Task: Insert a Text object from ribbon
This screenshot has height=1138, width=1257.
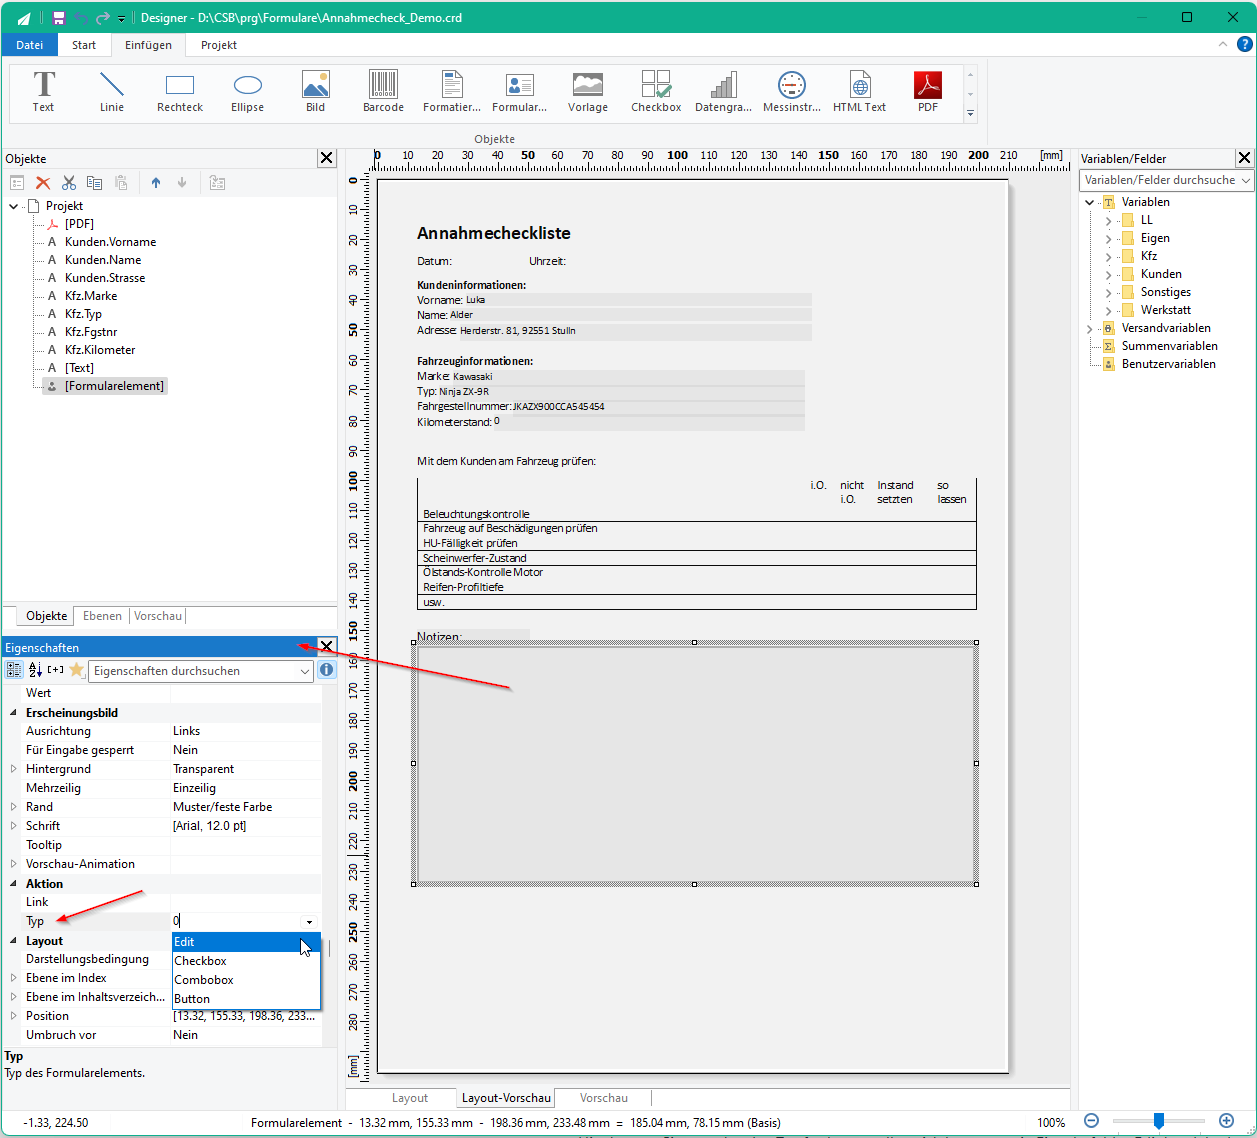Action: [43, 92]
